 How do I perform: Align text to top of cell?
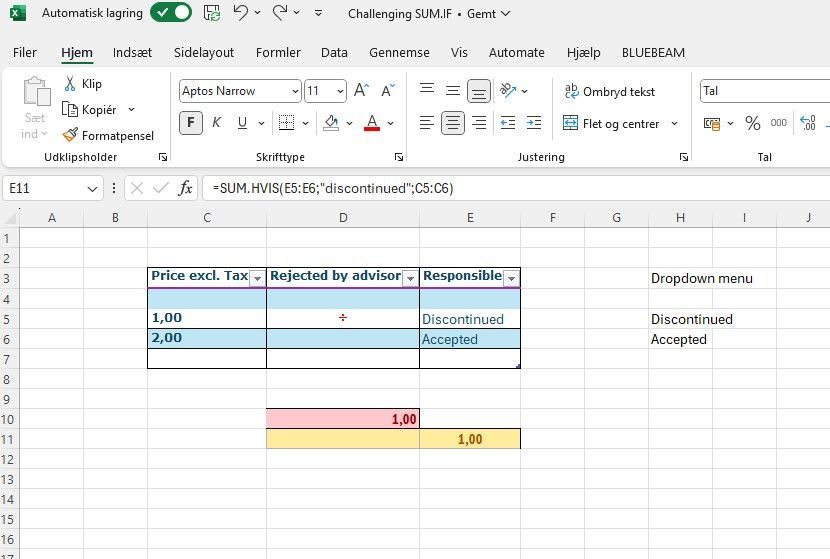coord(427,91)
